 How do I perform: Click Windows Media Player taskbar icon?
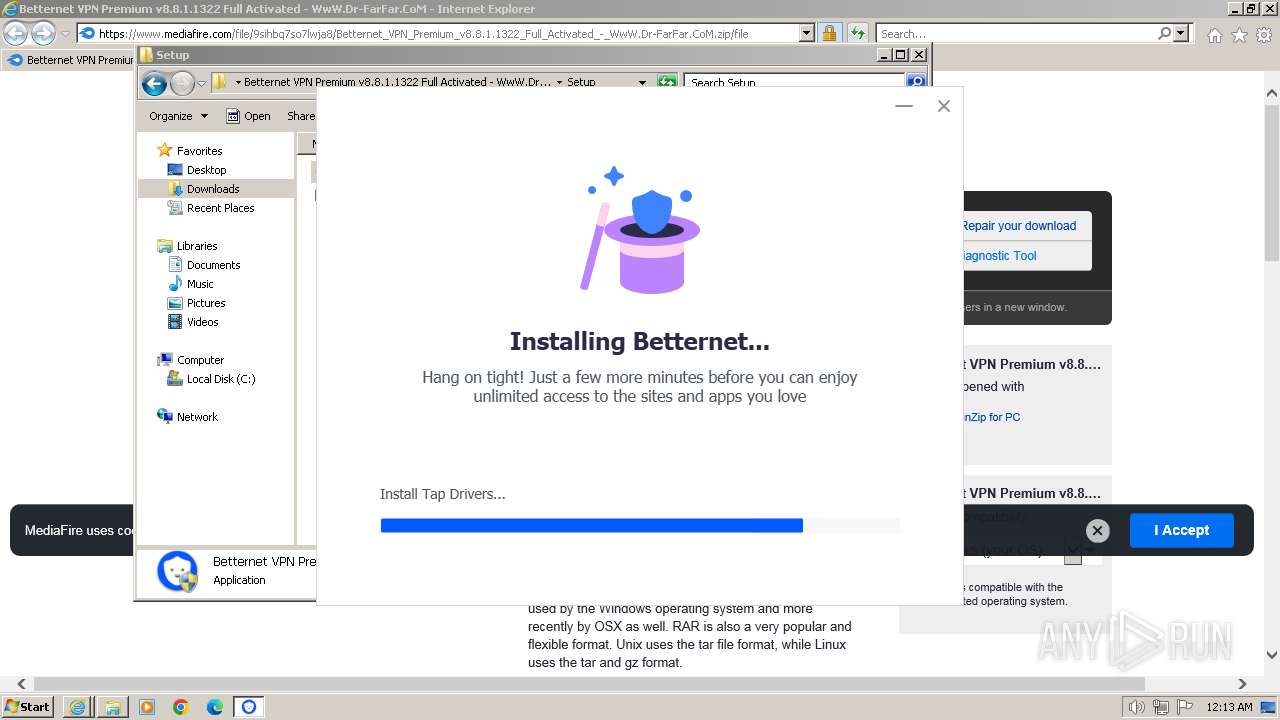(x=147, y=707)
